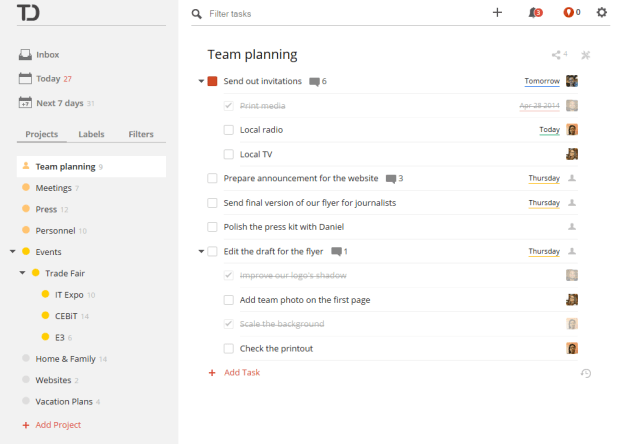Open comments on Prepare announcement task

click(x=391, y=179)
